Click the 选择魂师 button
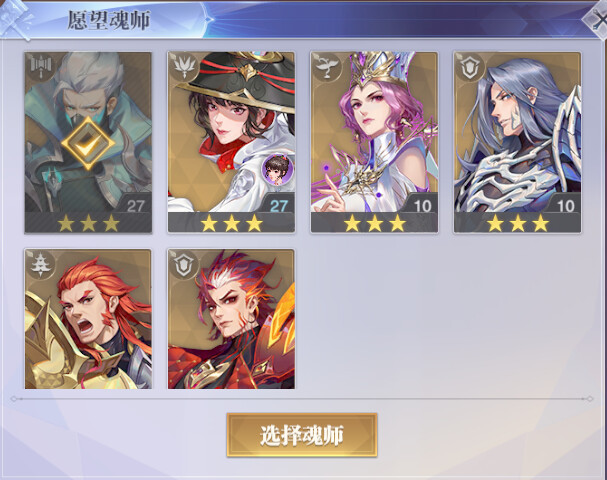This screenshot has height=480, width=607. [302, 435]
